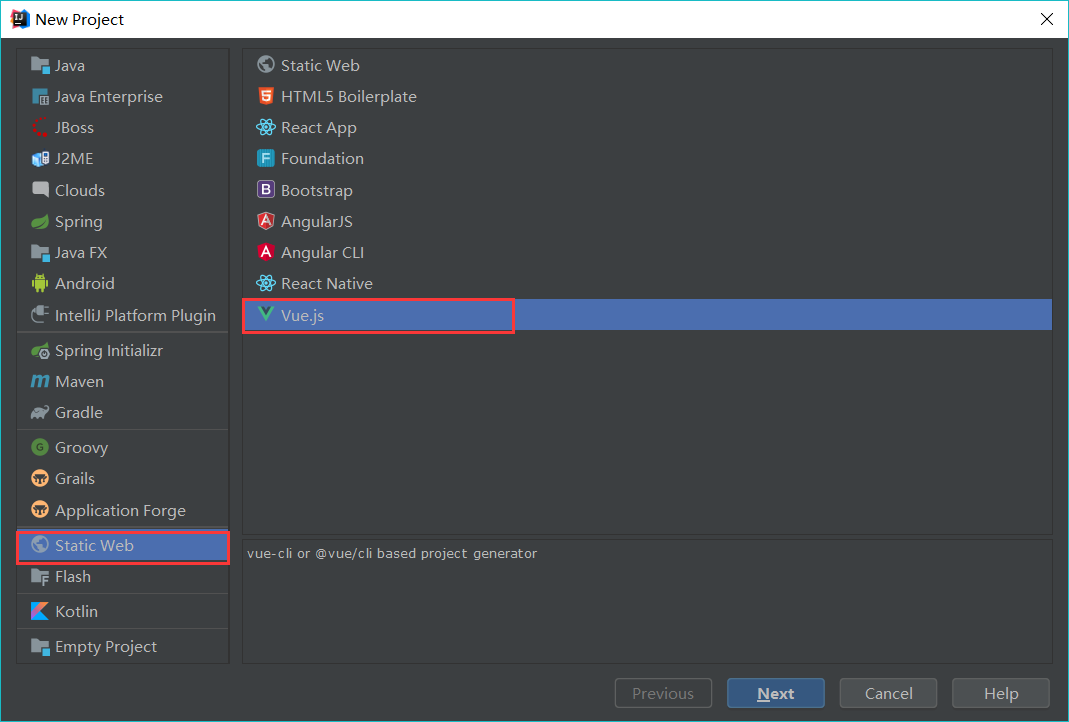Image resolution: width=1069 pixels, height=722 pixels.
Task: Choose the Spring leaf icon
Action: (40, 222)
